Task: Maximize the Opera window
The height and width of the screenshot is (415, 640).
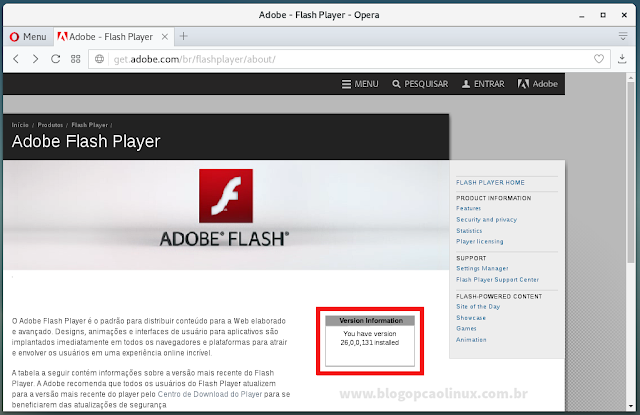Action: point(603,15)
